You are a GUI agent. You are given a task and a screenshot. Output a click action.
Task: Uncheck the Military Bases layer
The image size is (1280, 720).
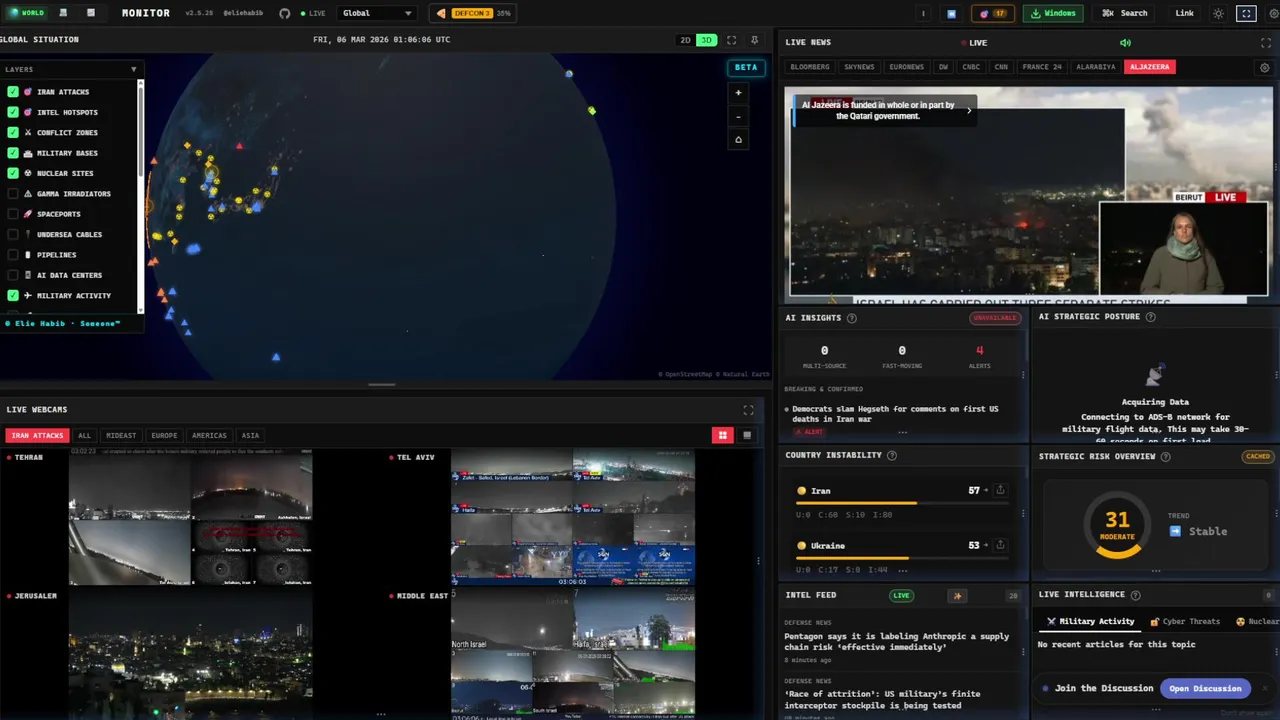pyautogui.click(x=13, y=153)
